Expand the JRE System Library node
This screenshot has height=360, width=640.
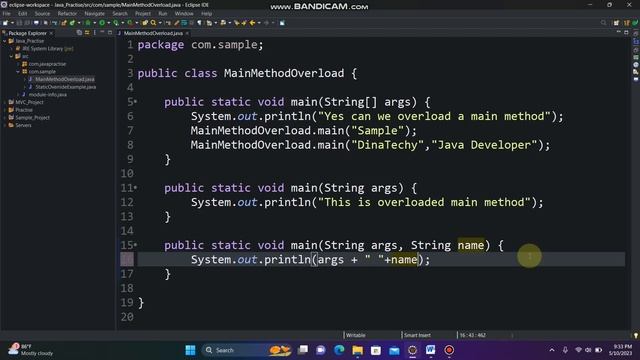(x=12, y=49)
